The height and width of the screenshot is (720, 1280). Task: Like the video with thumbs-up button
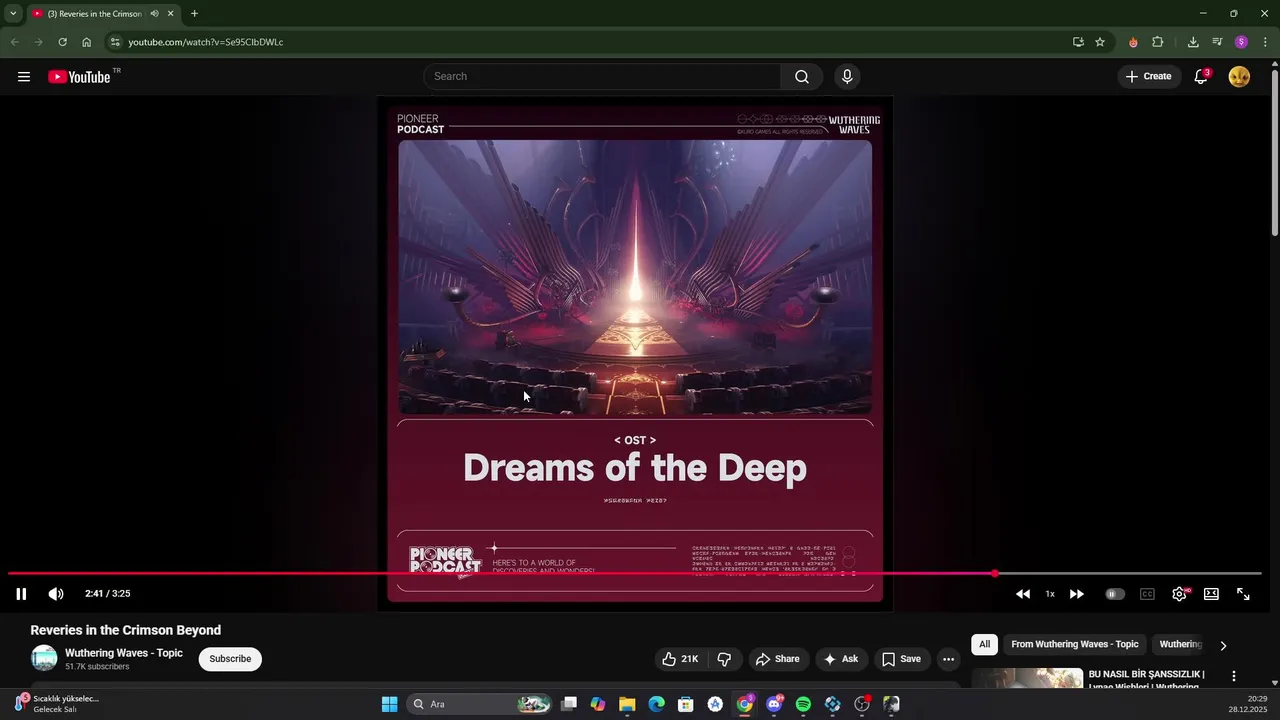pyautogui.click(x=680, y=659)
